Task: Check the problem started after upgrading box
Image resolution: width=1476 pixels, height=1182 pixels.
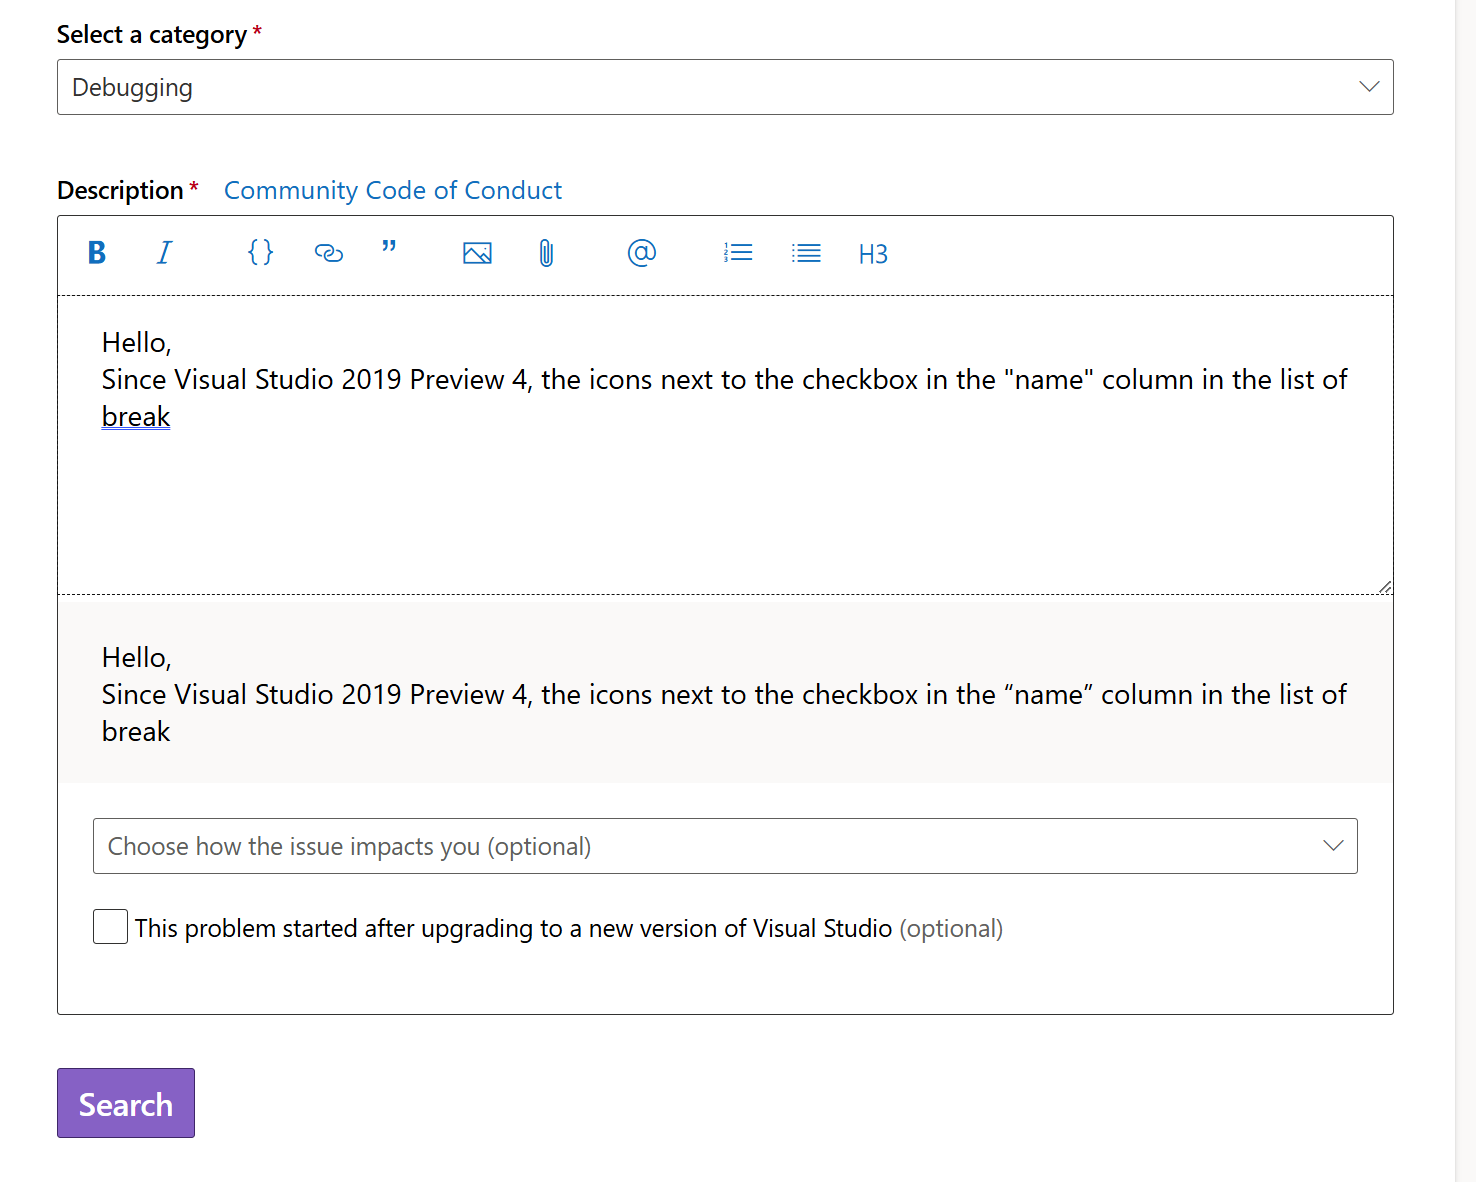Action: pos(110,927)
